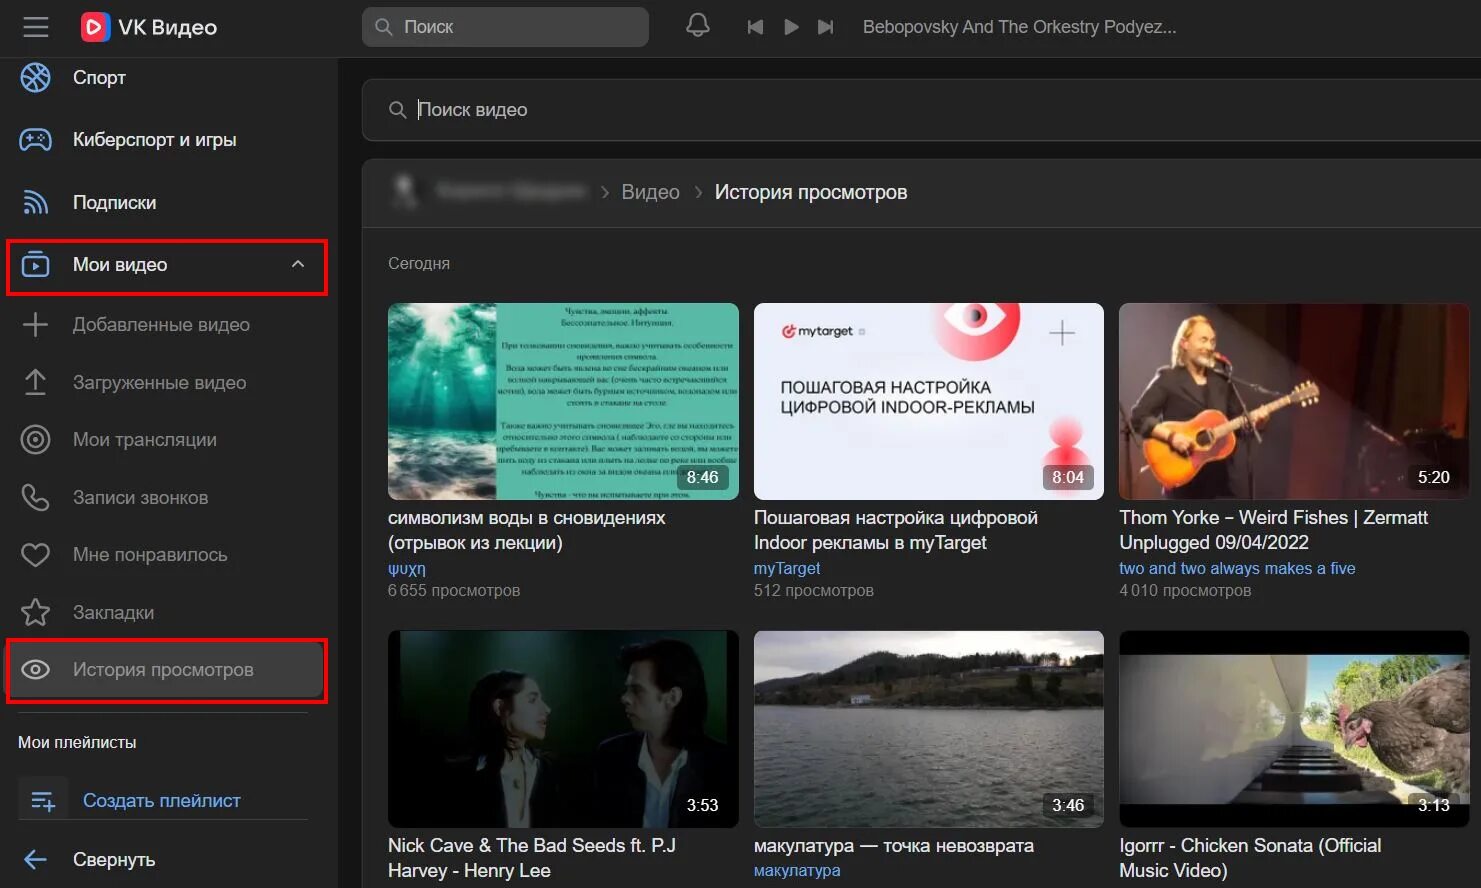
Task: Click the upload arrow icon
Action: [x=36, y=382]
